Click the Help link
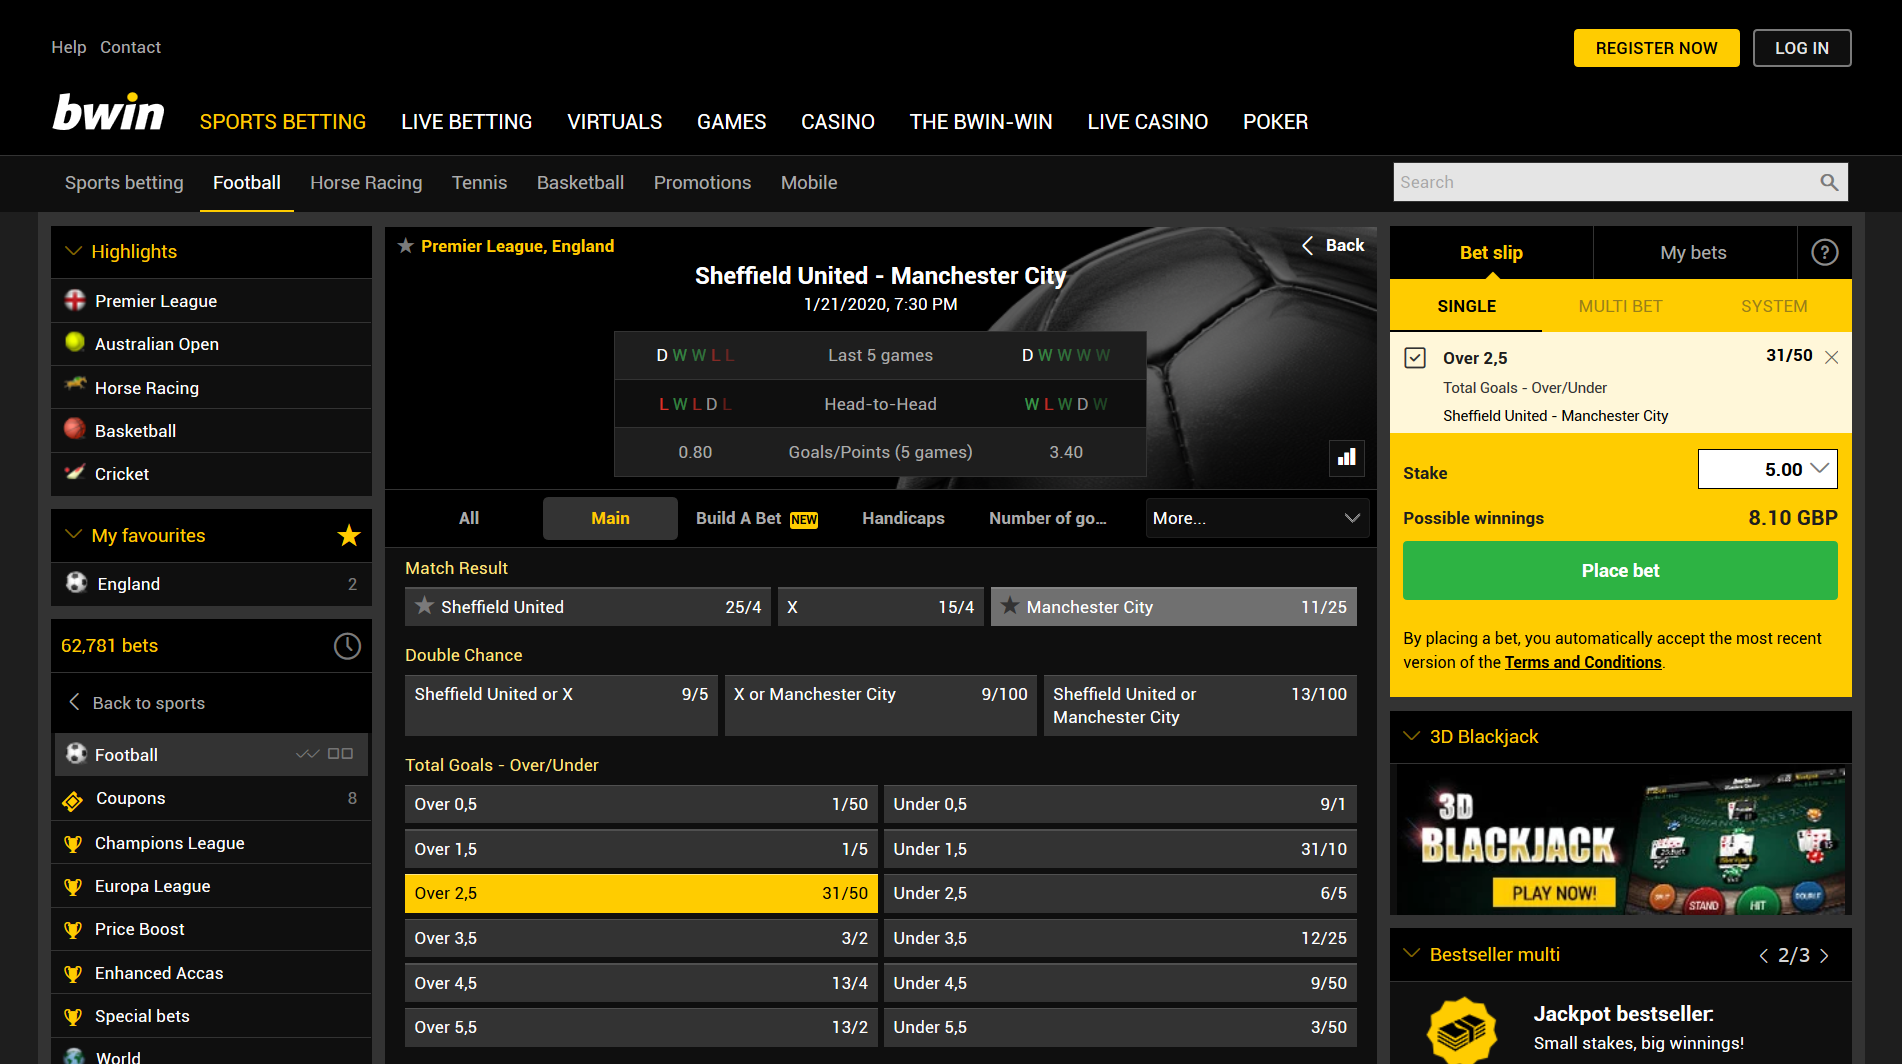The height and width of the screenshot is (1064, 1902). (x=69, y=47)
